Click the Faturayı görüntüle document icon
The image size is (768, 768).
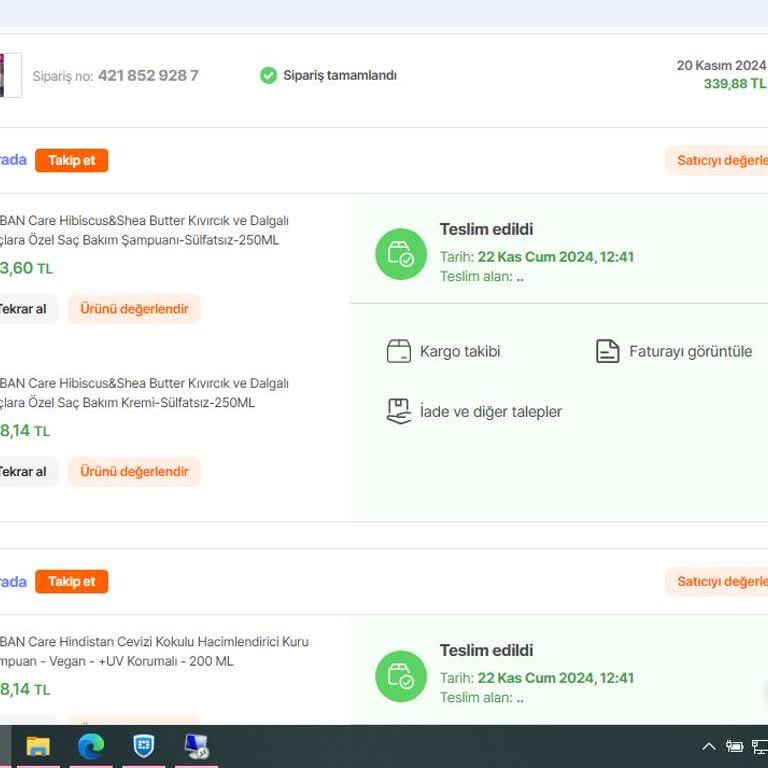[607, 351]
